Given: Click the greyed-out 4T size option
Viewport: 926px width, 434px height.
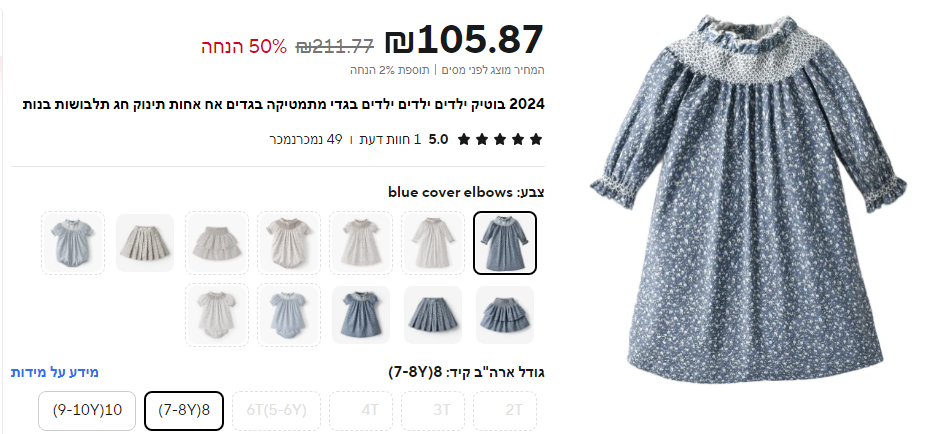Looking at the screenshot, I should click(x=361, y=410).
